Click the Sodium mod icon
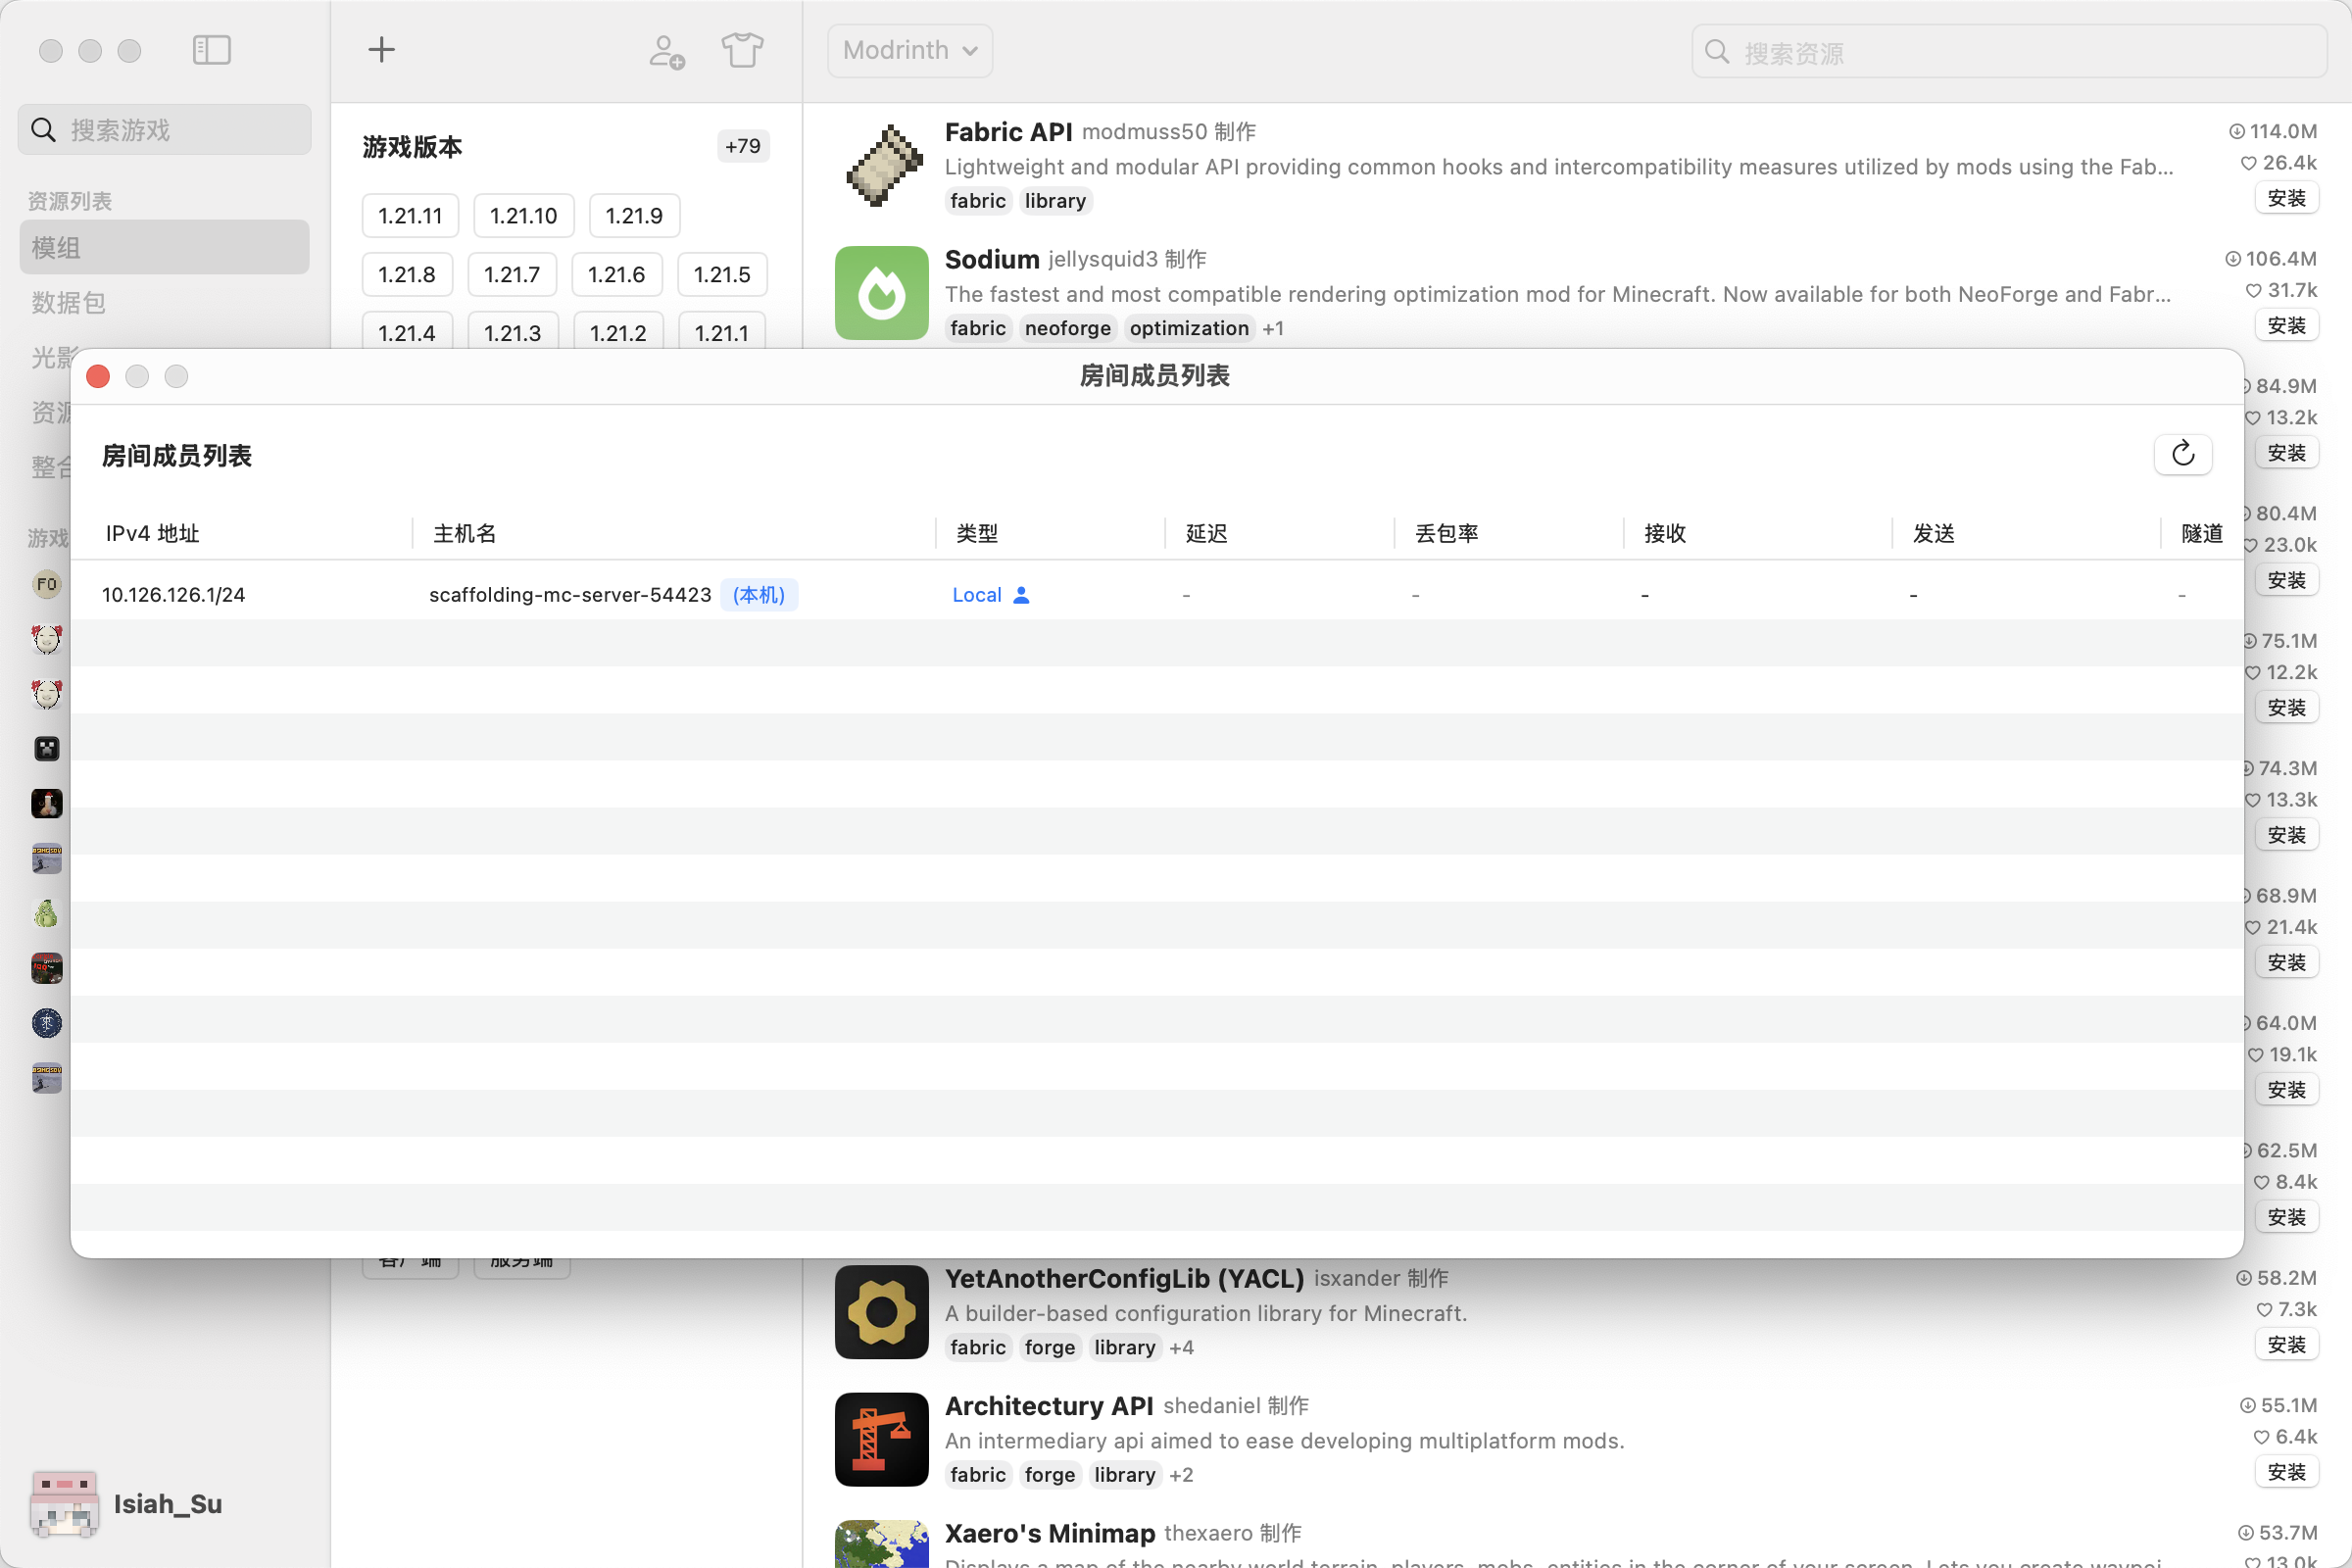The image size is (2352, 1568). click(x=881, y=293)
